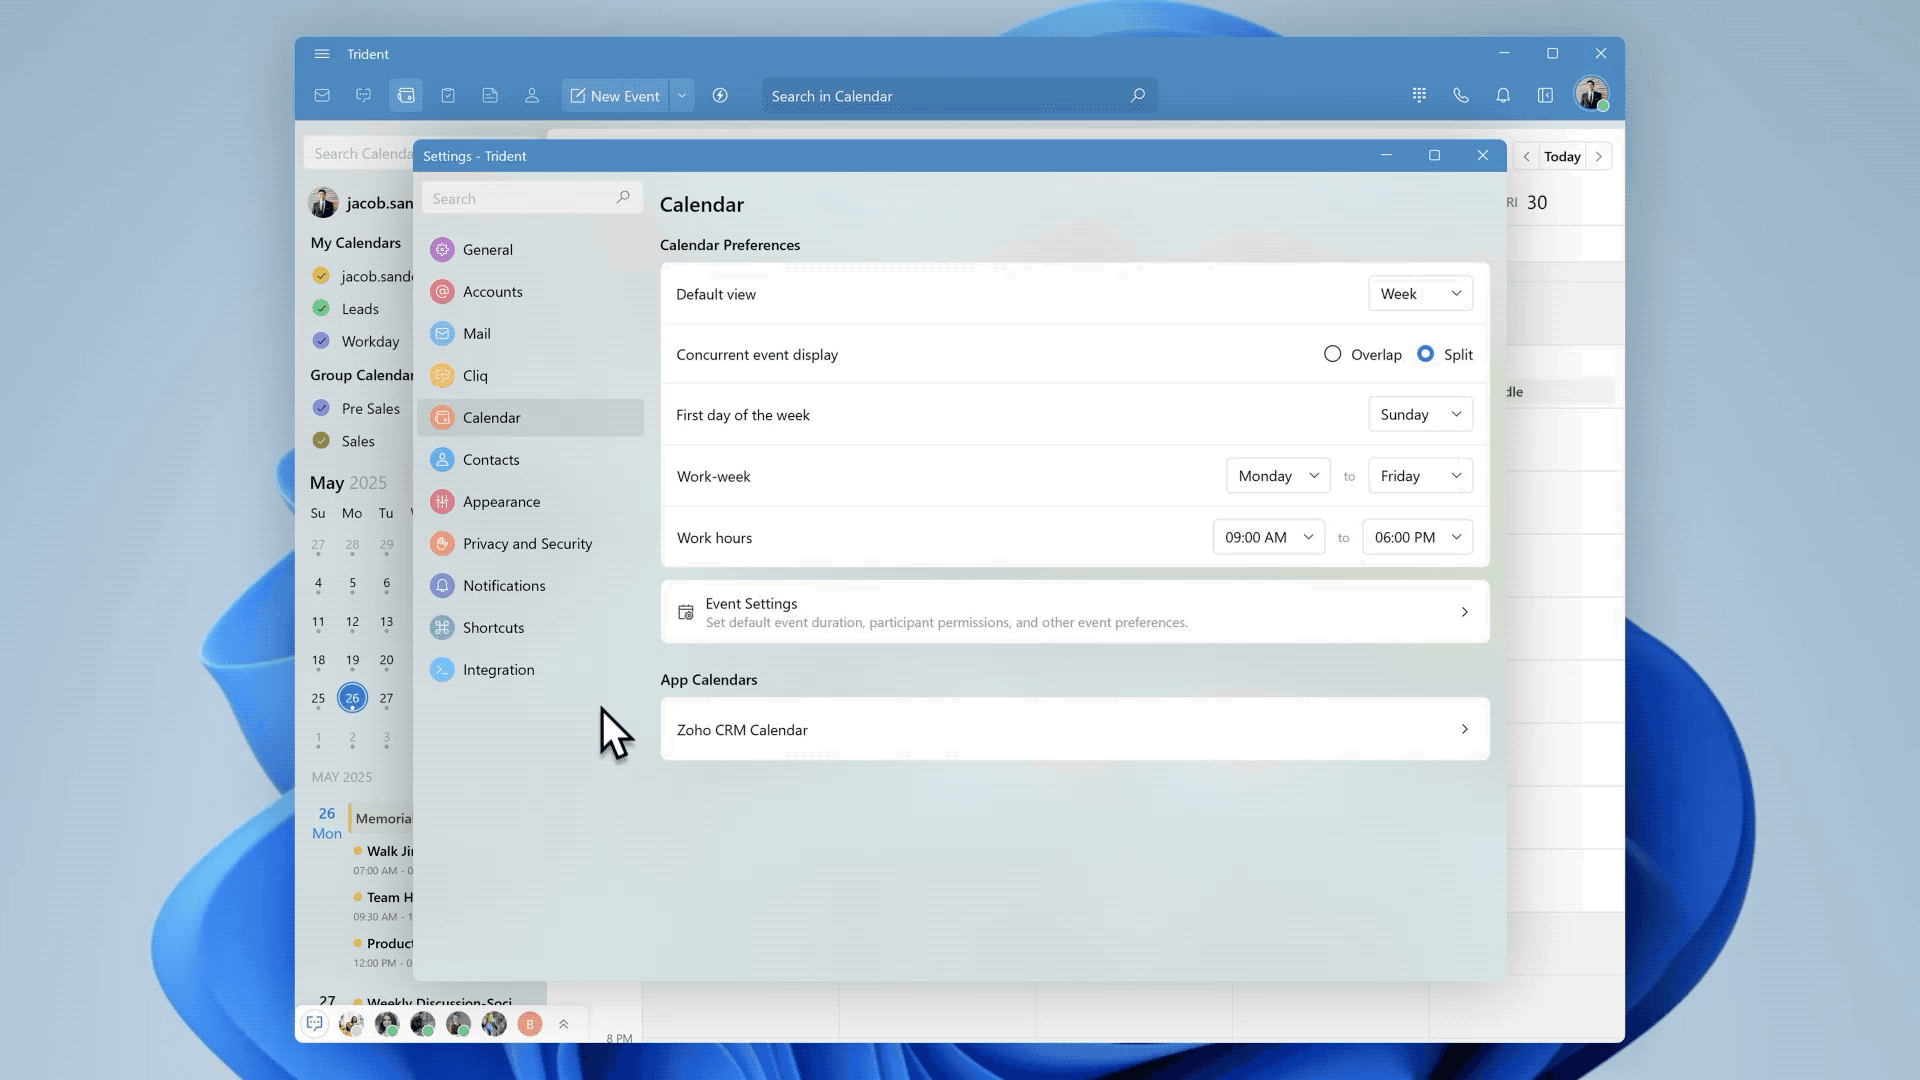Open the Tasks module icon in toolbar
The image size is (1920, 1080).
pyautogui.click(x=448, y=96)
